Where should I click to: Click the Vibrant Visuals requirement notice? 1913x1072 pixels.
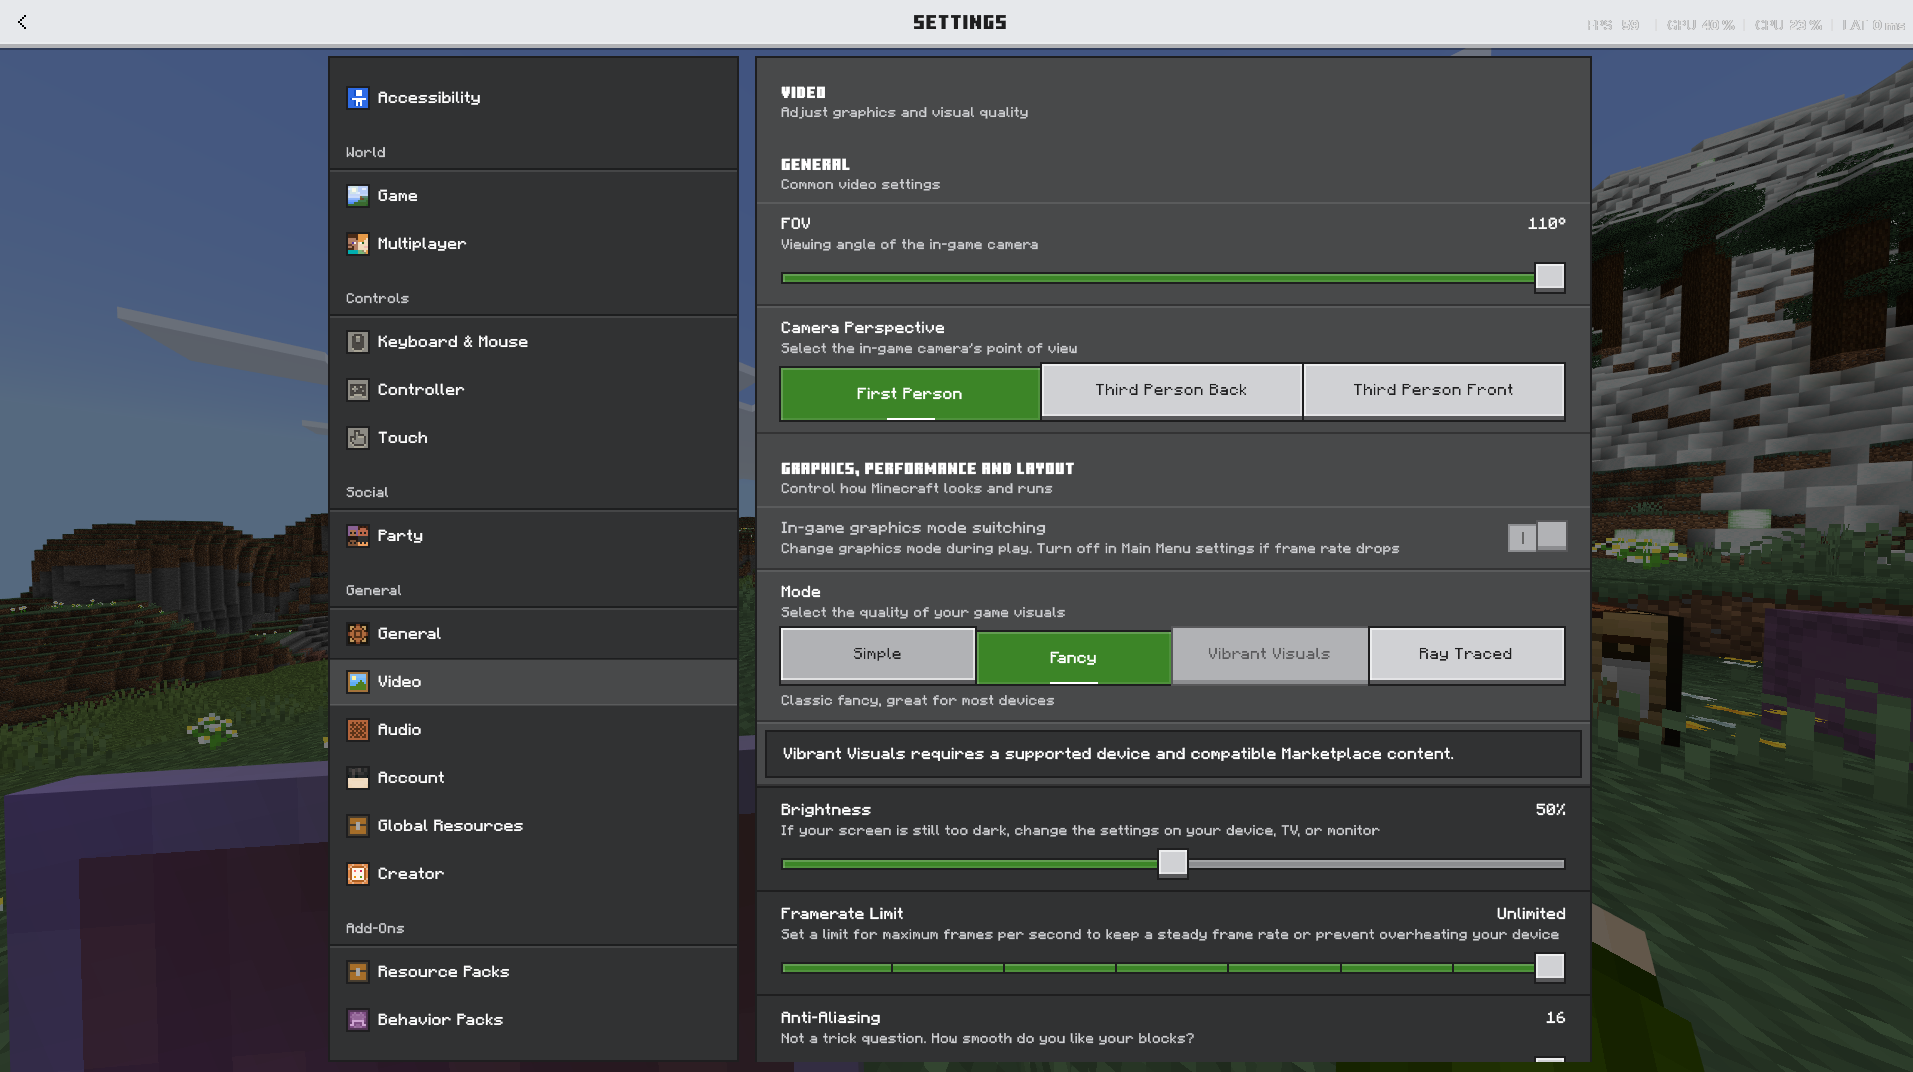coord(1173,754)
